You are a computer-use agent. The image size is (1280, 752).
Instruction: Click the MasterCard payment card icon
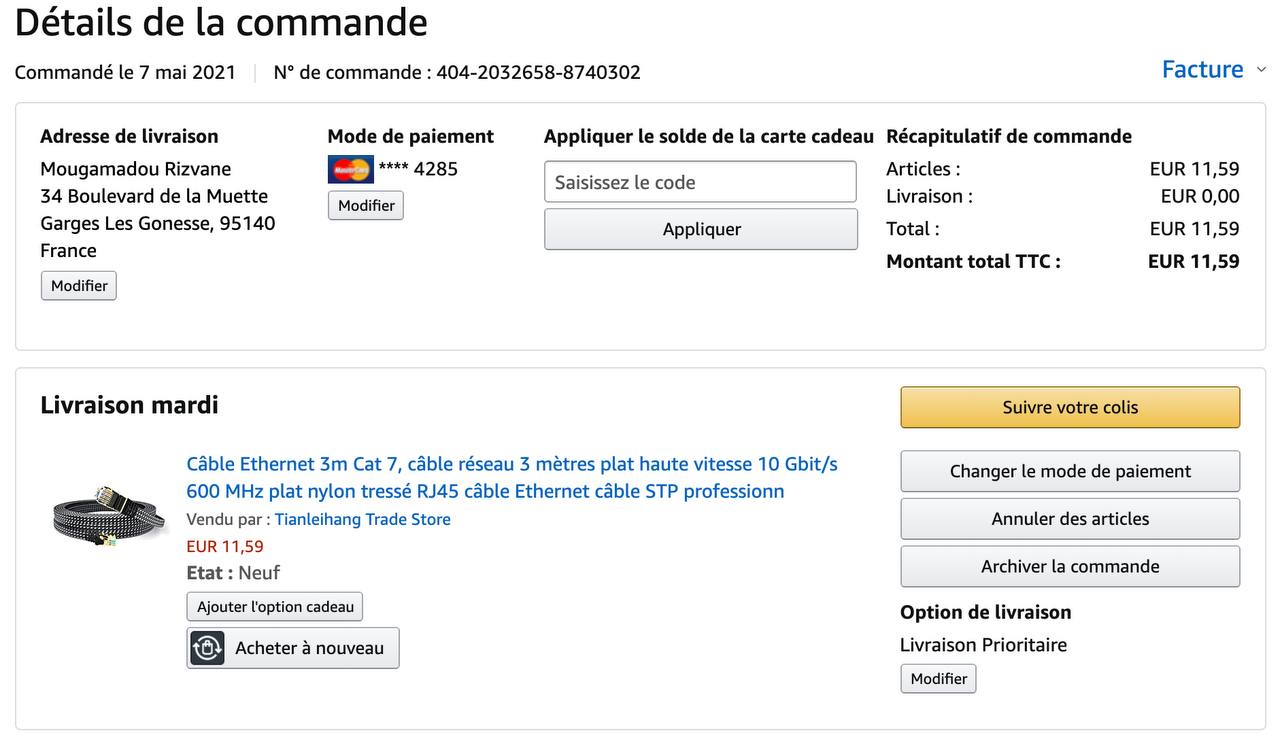click(x=350, y=169)
